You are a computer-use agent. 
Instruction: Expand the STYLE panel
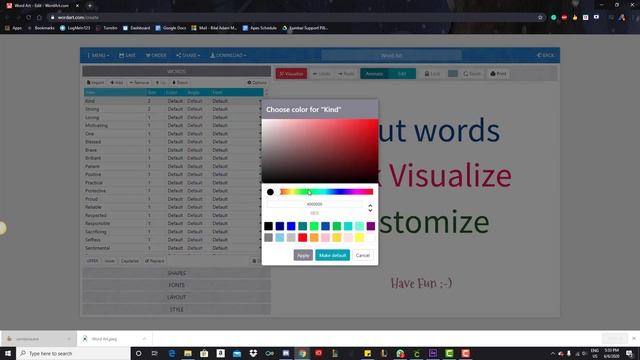(176, 309)
